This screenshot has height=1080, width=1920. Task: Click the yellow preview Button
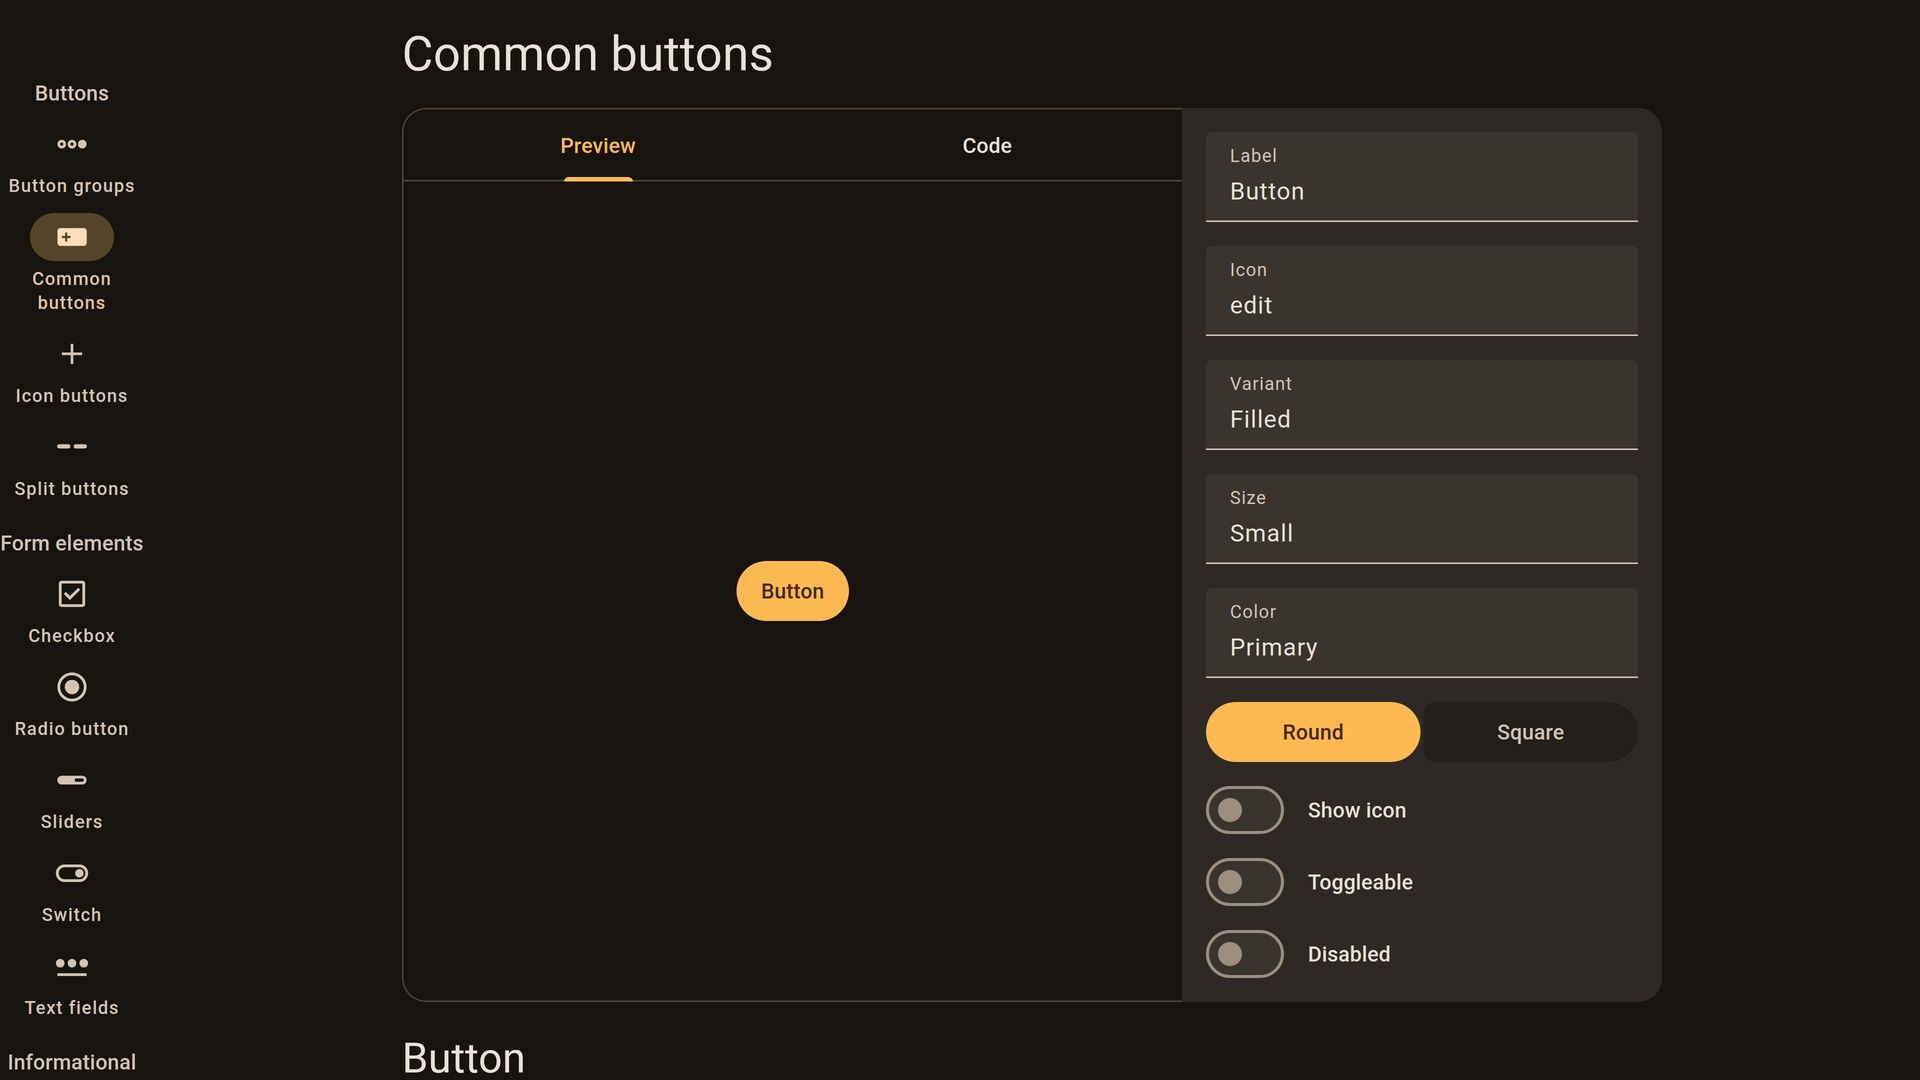pos(792,591)
